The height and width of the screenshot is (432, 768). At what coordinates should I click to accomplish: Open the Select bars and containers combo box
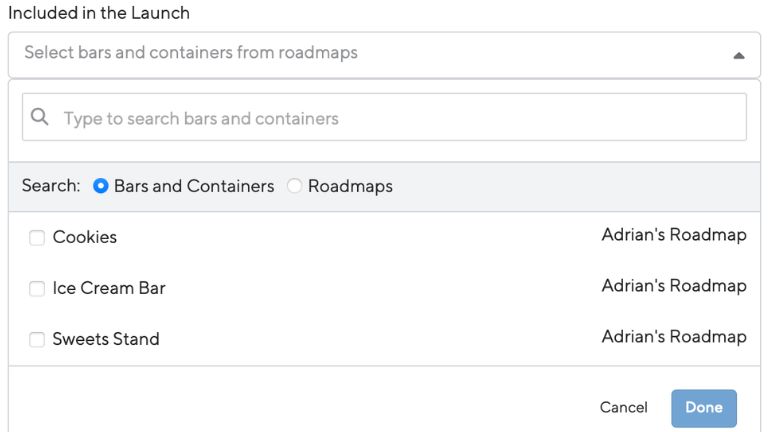point(384,55)
